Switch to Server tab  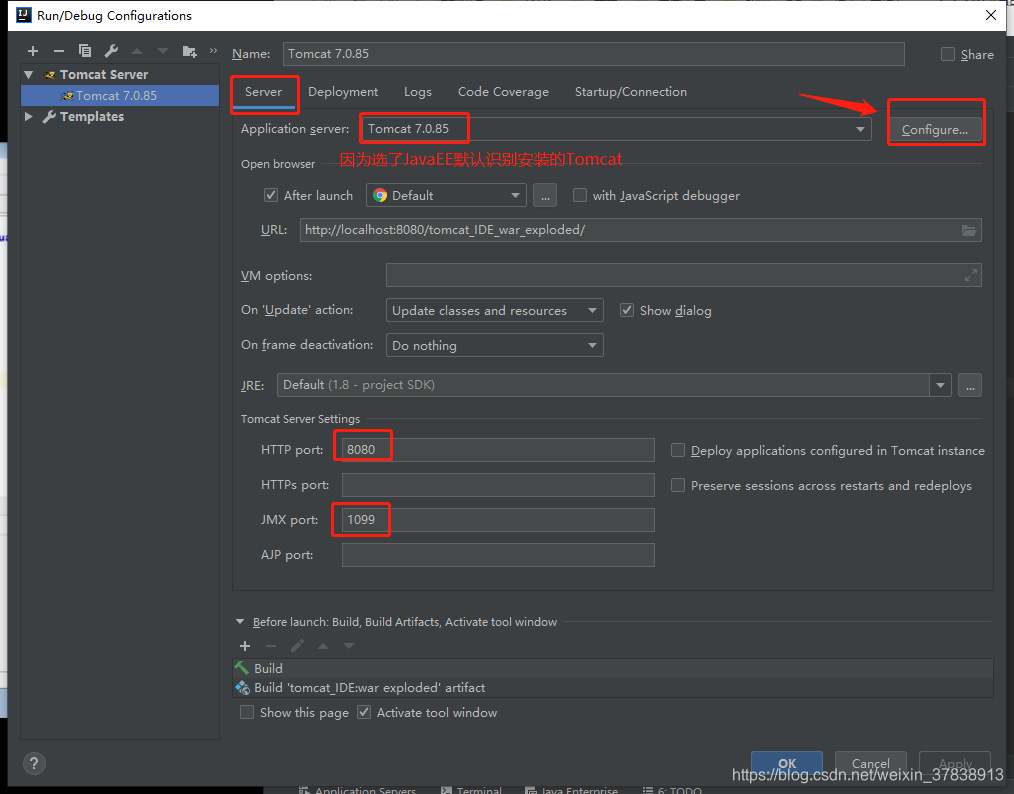264,92
